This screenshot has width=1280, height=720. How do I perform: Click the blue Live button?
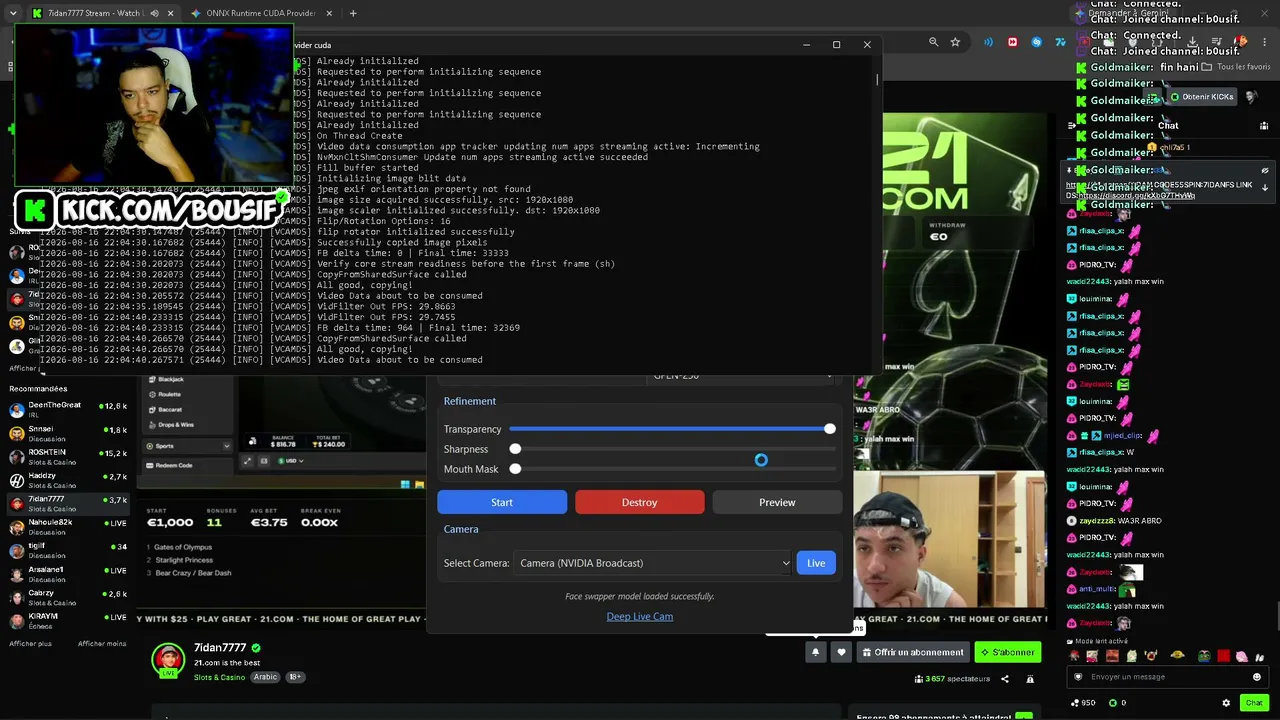[x=816, y=563]
